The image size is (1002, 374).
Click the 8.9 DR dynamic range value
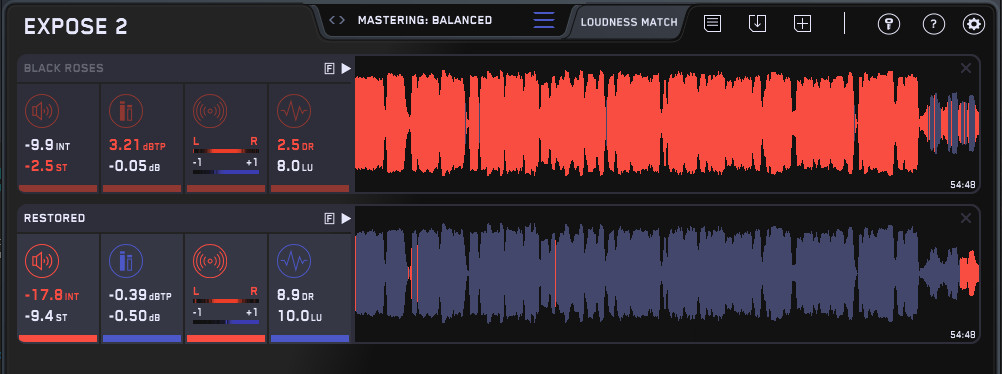[x=295, y=296]
